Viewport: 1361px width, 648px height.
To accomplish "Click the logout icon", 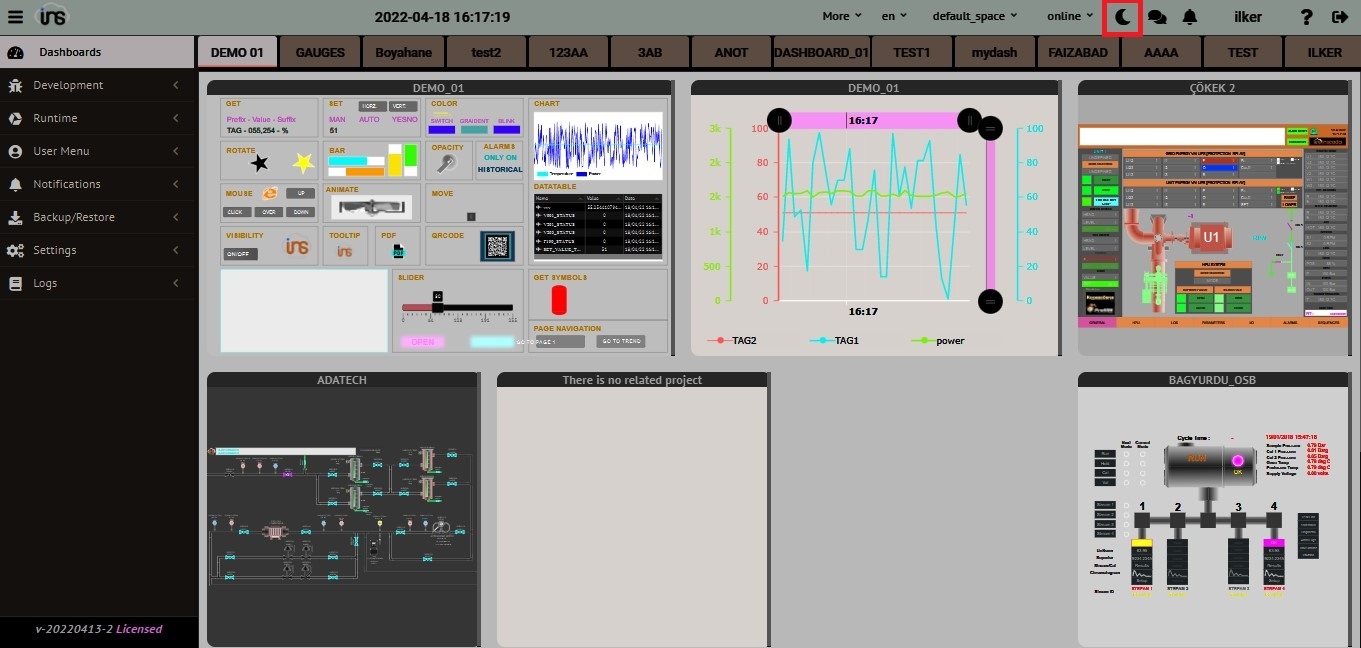I will 1340,17.
